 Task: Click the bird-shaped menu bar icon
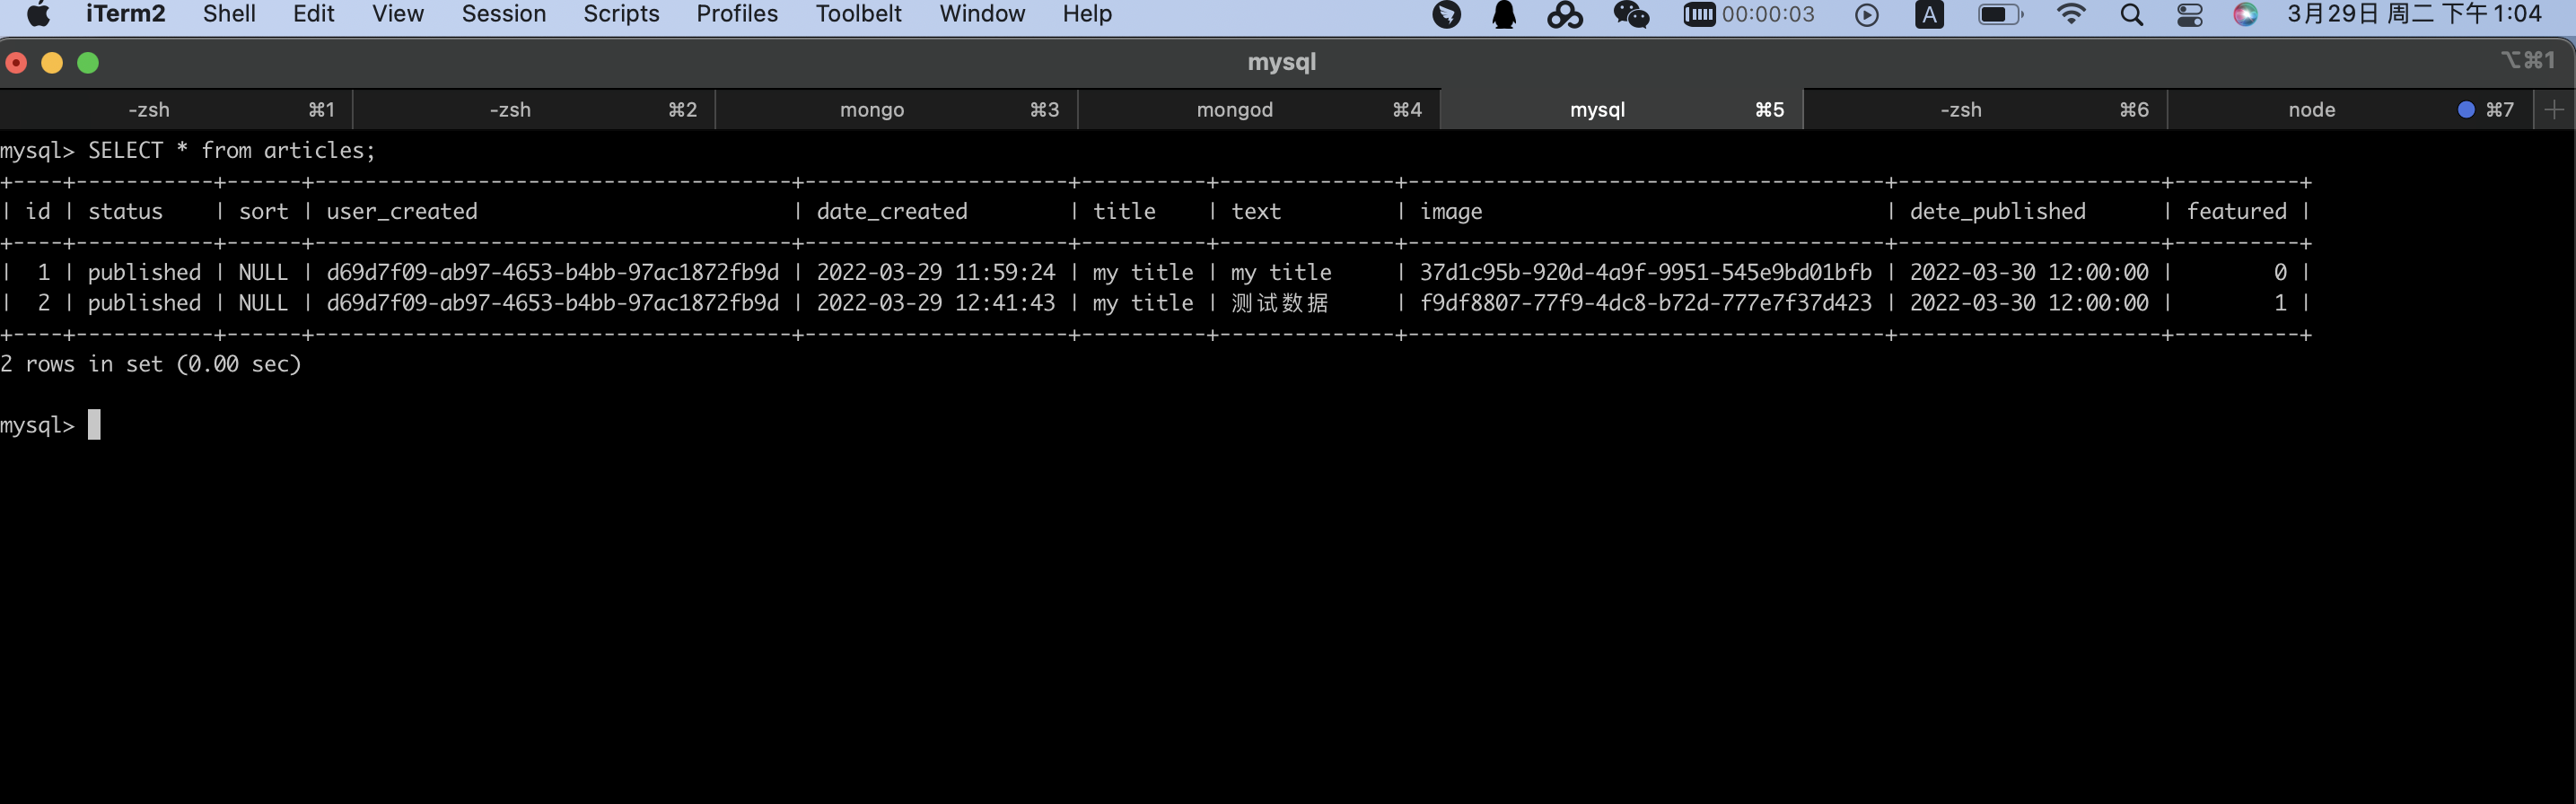pyautogui.click(x=1446, y=15)
